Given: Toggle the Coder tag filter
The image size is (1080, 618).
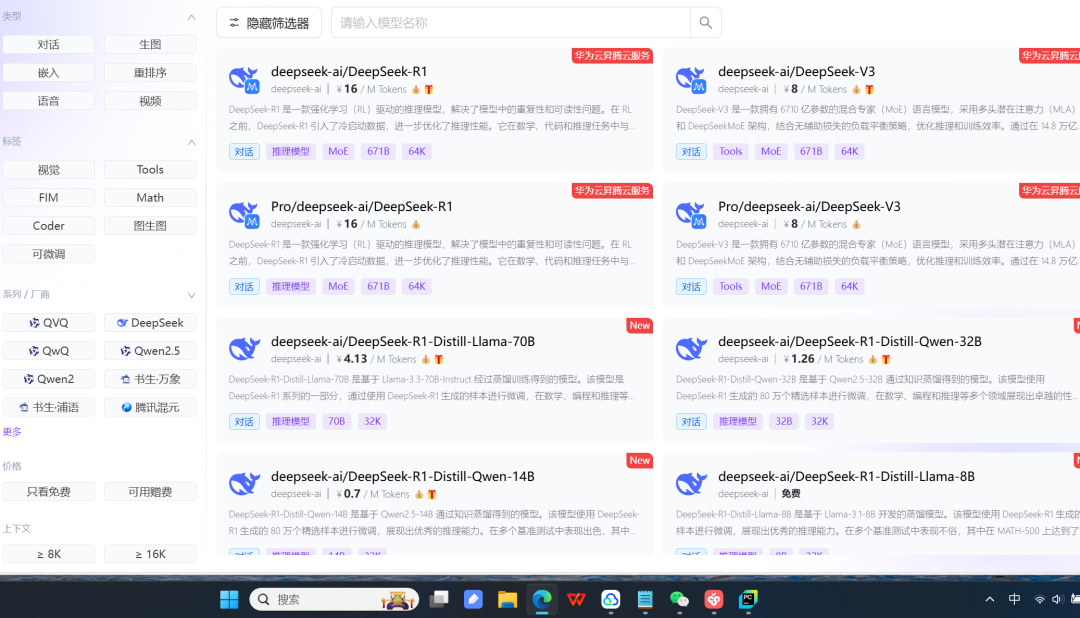Looking at the screenshot, I should pyautogui.click(x=48, y=226).
